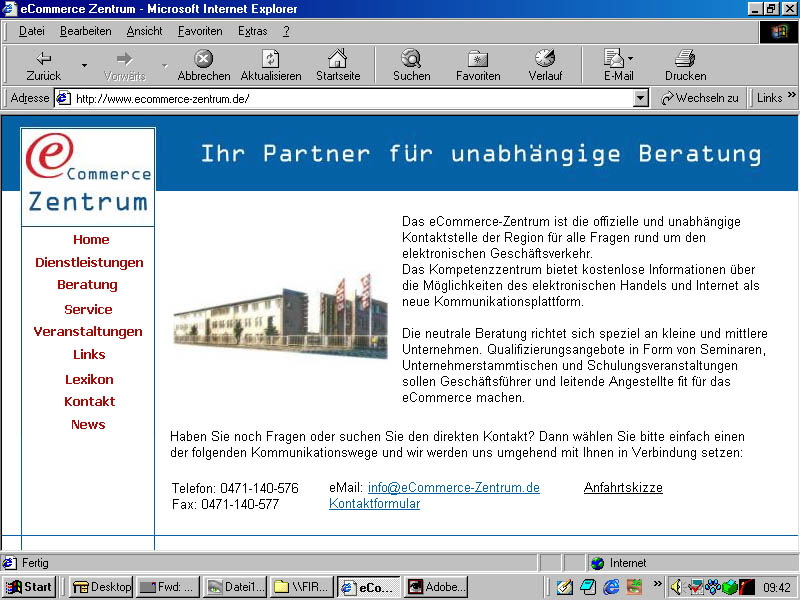Image resolution: width=800 pixels, height=600 pixels.
Task: Open the Service navigation link
Action: pyautogui.click(x=88, y=309)
